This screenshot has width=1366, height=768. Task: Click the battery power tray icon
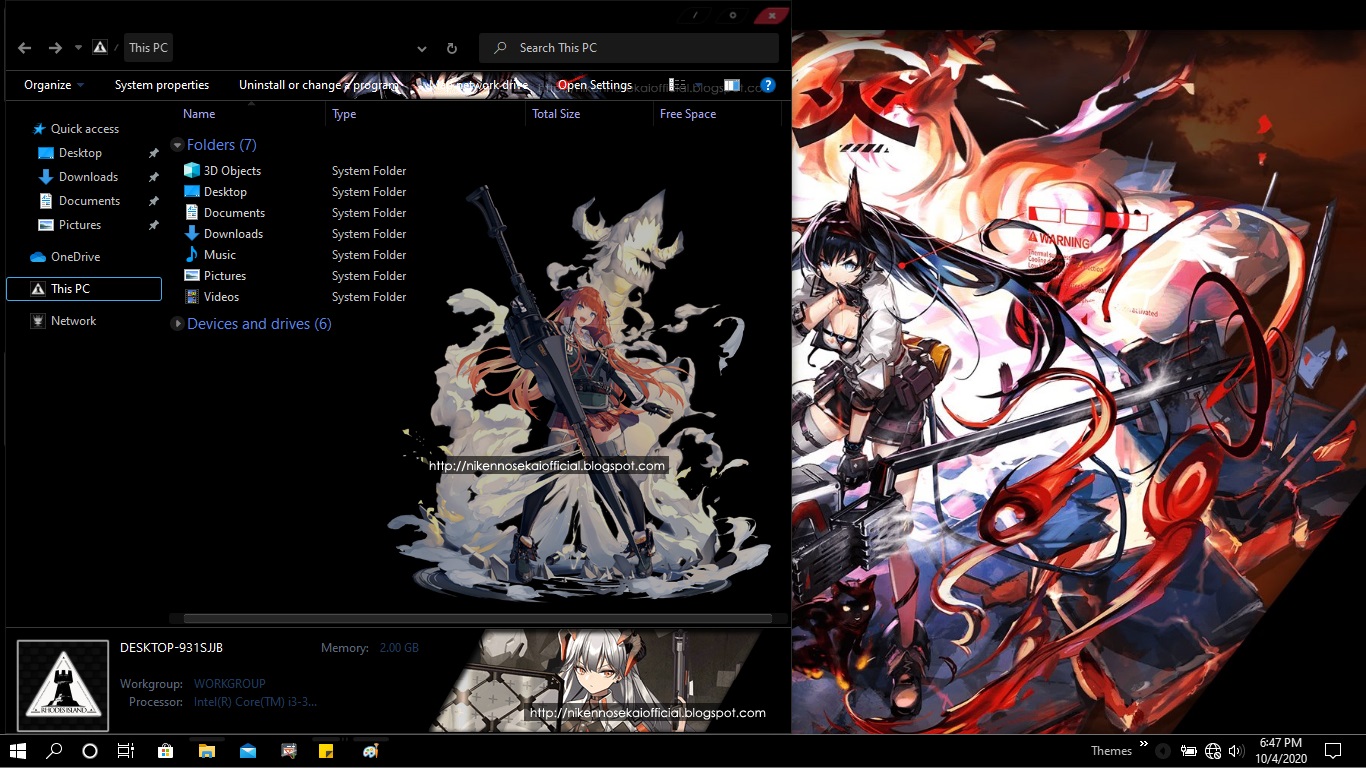[x=1189, y=751]
